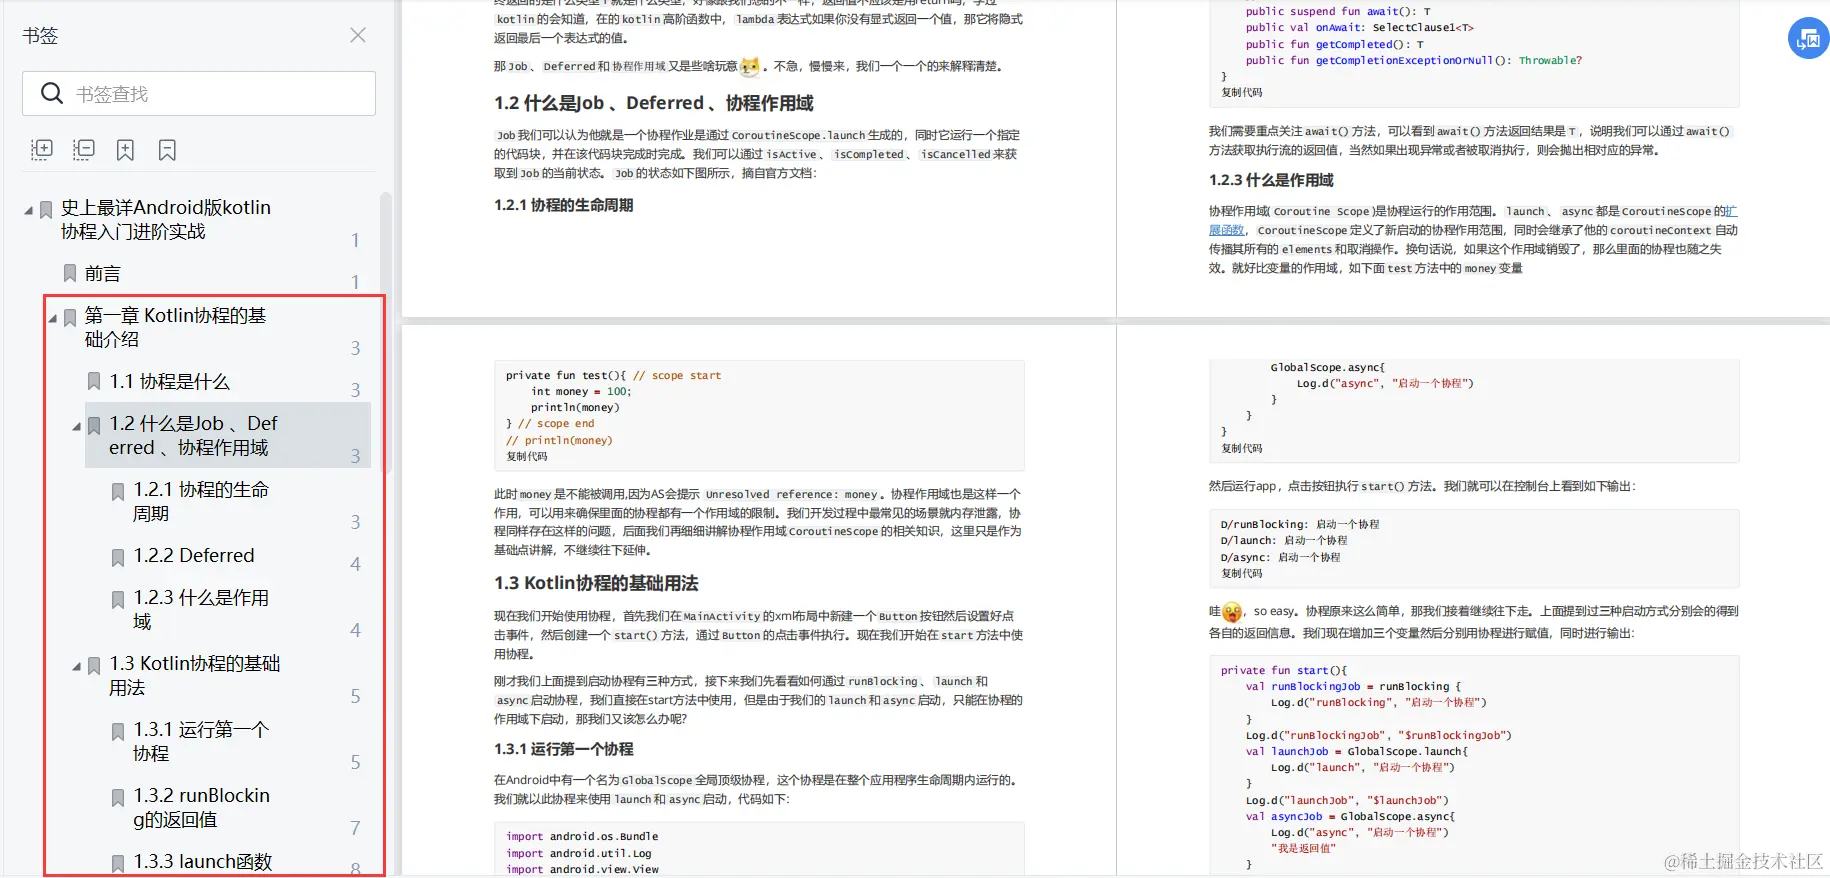The image size is (1830, 878).
Task: Click the magnifier icon in bookmark search
Action: click(x=52, y=93)
